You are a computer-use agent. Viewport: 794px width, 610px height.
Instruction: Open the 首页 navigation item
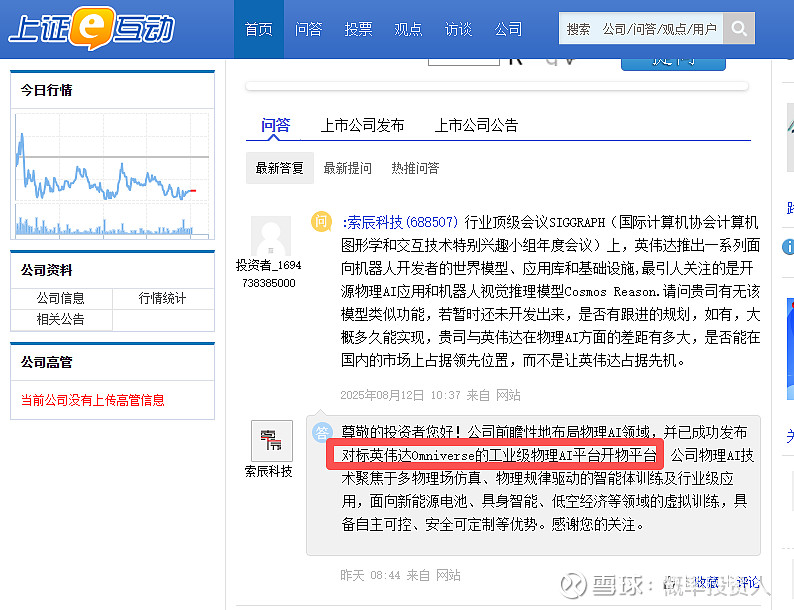click(259, 29)
